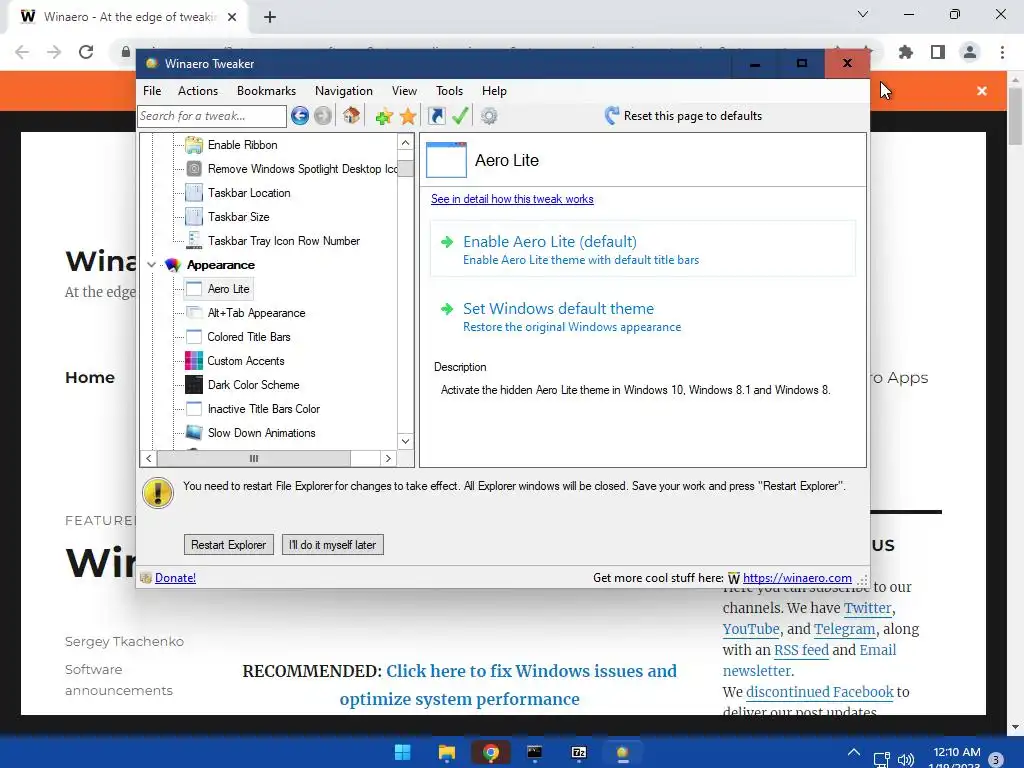
Task: Open the Alt+Tab Appearance tweak
Action: (x=256, y=313)
